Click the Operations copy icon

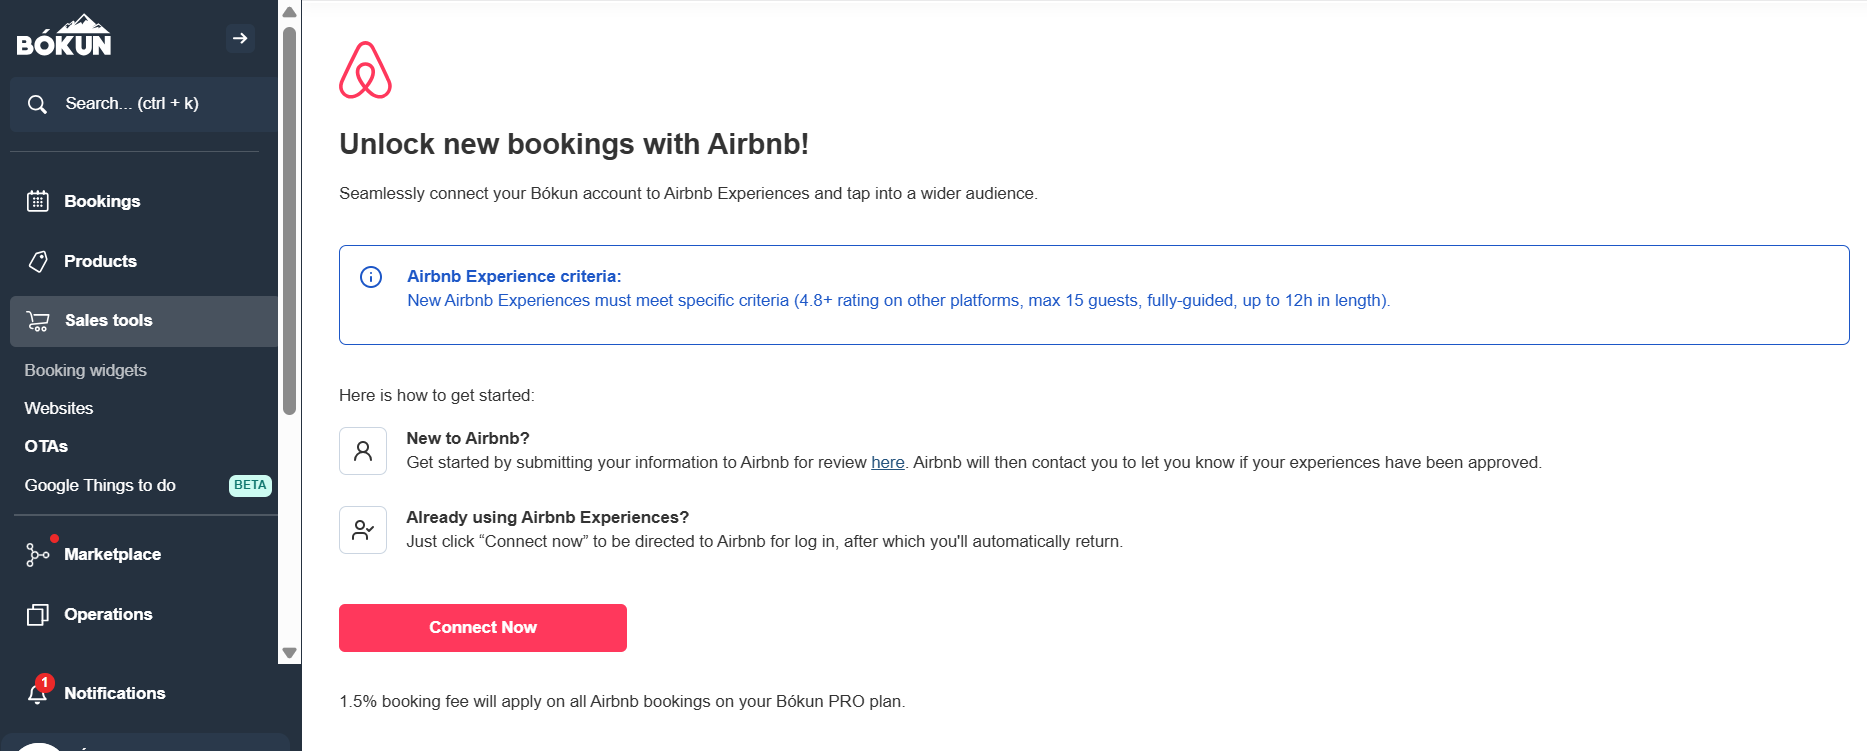point(38,614)
